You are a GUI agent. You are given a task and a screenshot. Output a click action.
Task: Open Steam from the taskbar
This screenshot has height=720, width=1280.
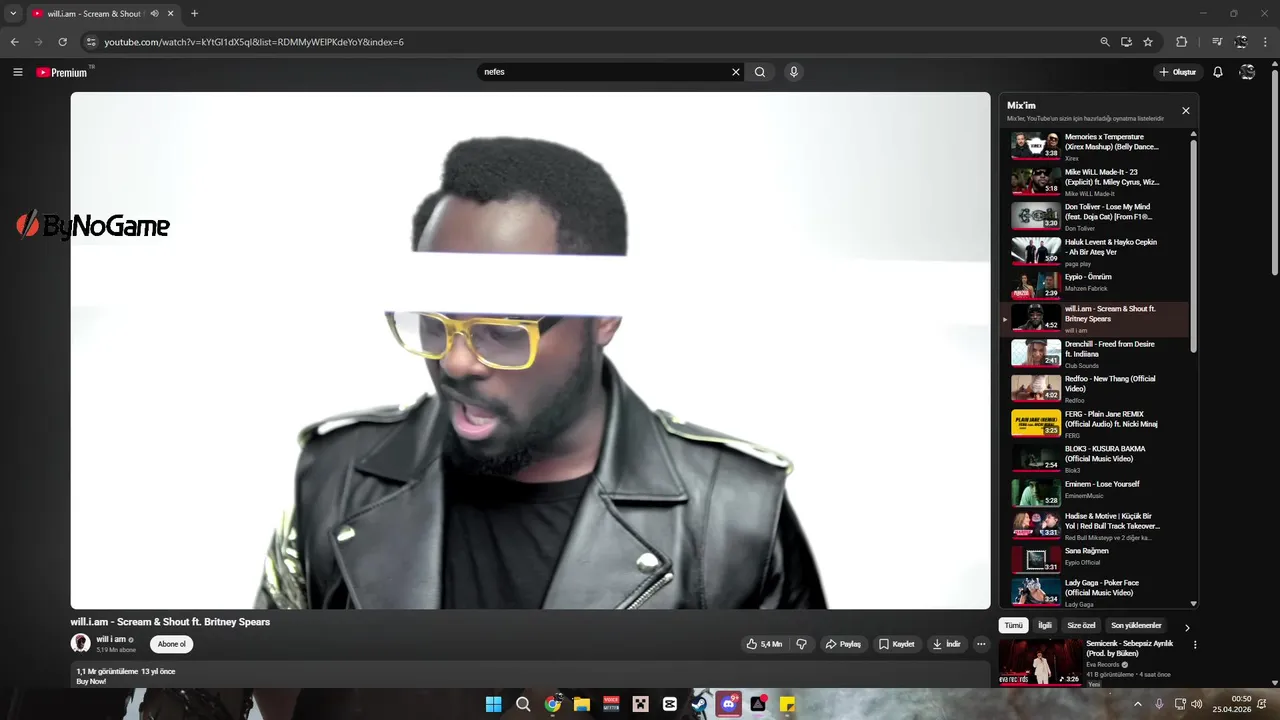[x=699, y=704]
